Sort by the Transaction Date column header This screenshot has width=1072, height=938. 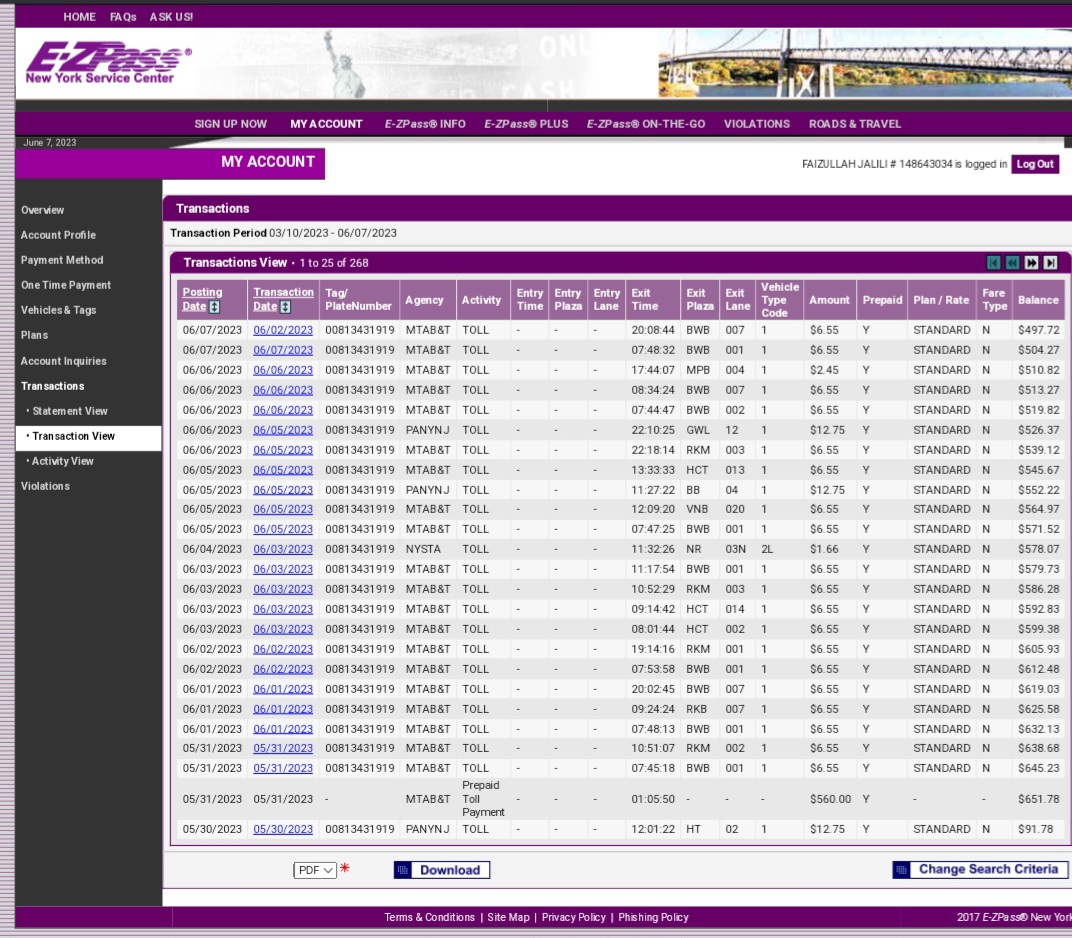pos(283,299)
